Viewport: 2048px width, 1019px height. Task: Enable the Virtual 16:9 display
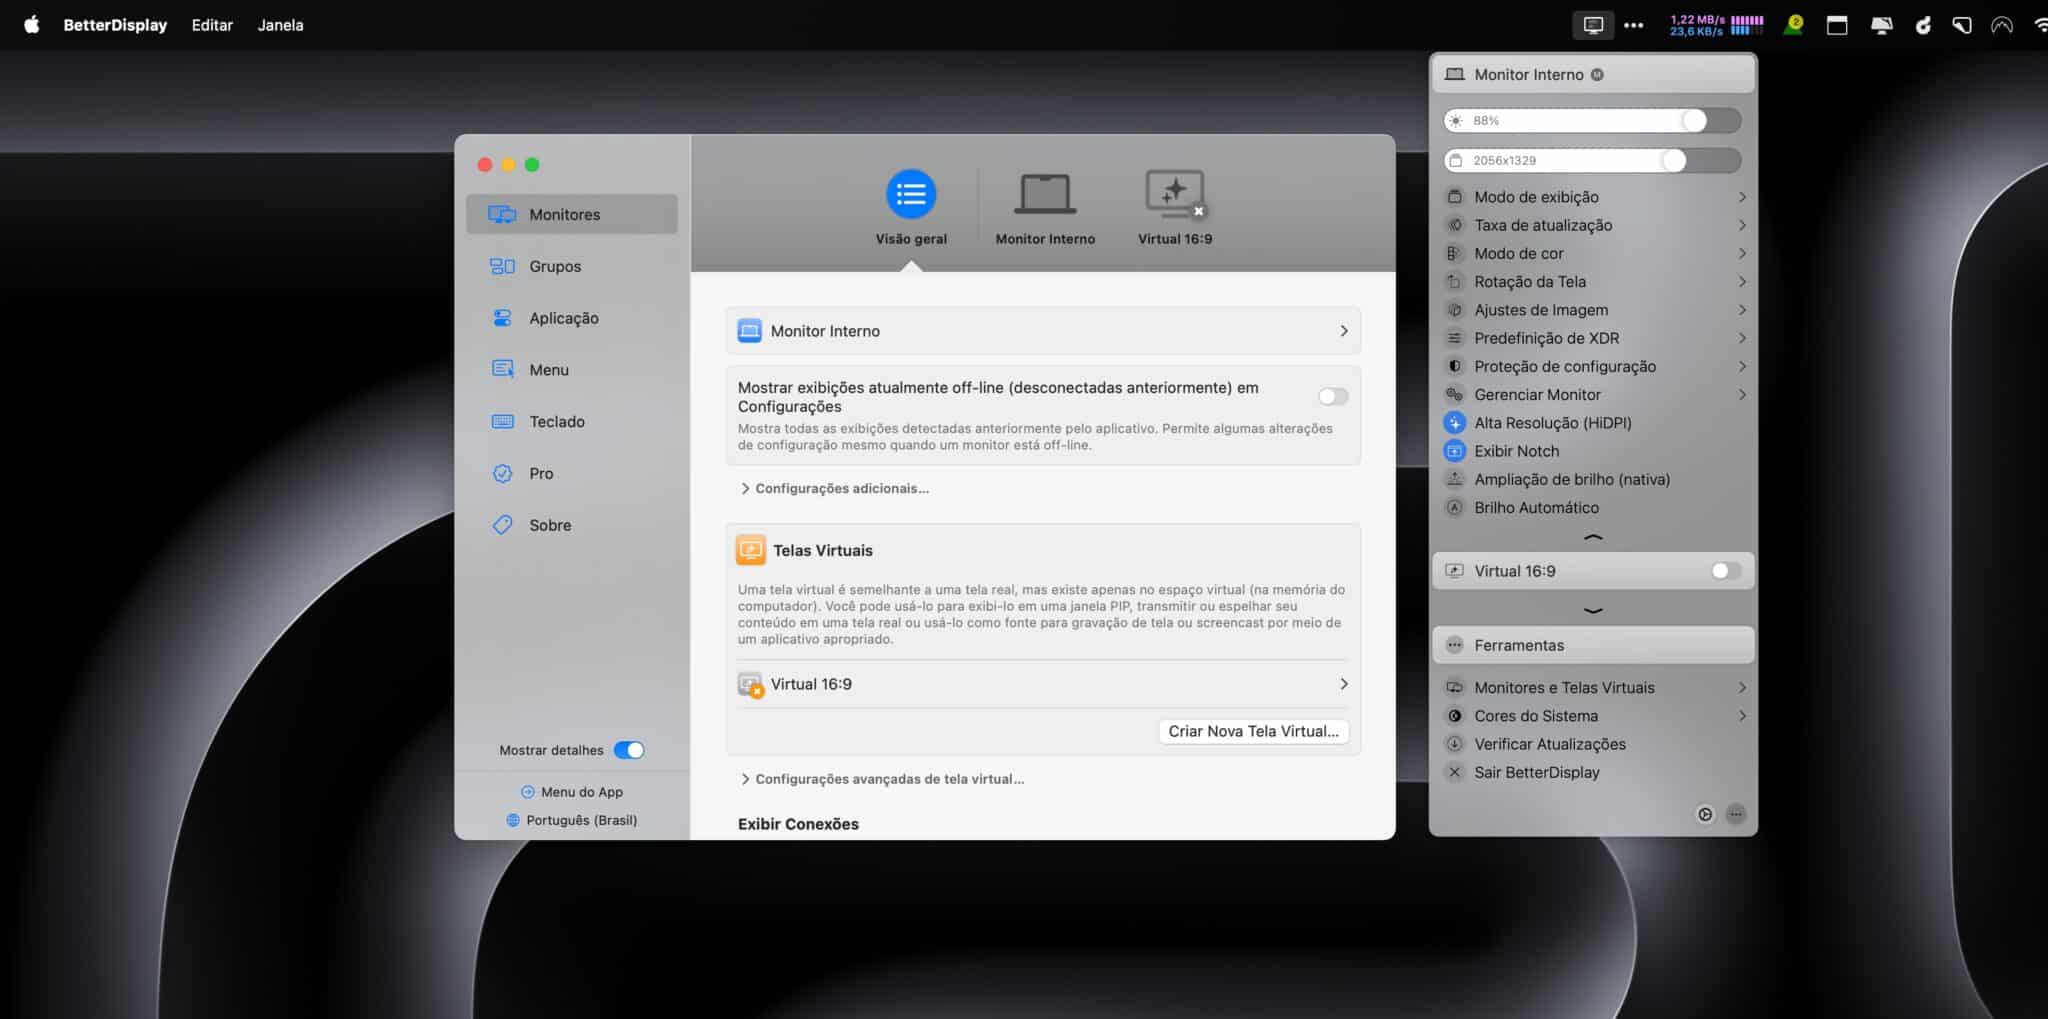[x=1722, y=570]
